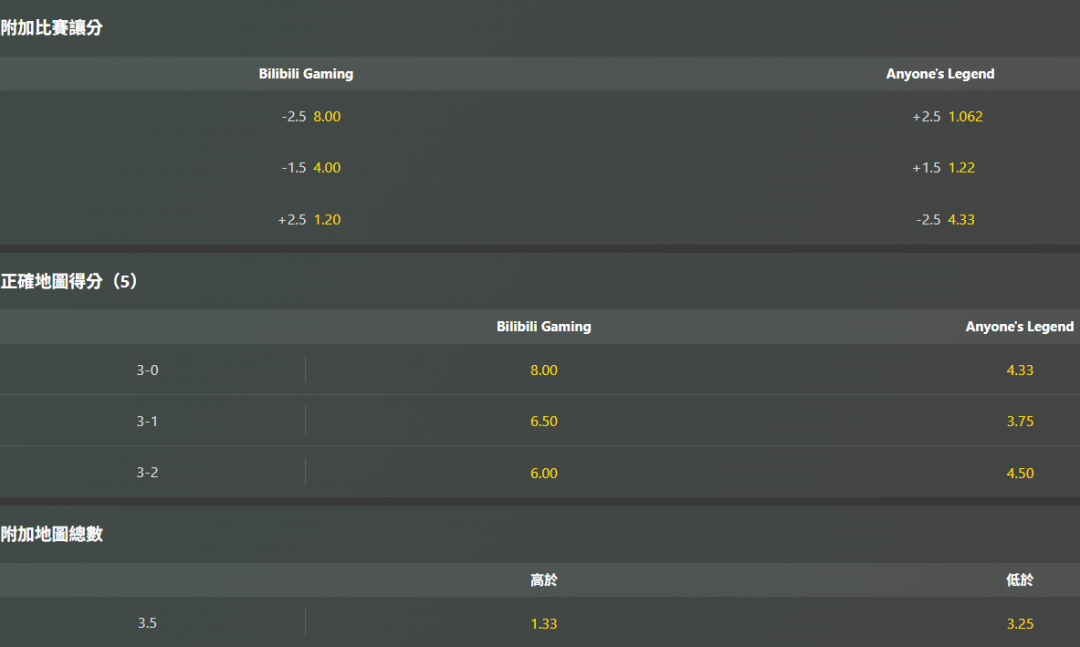Viewport: 1080px width, 647px height.
Task: Pick Anyone's Legend -2.5 handicap odds 4.33
Action: click(x=945, y=220)
